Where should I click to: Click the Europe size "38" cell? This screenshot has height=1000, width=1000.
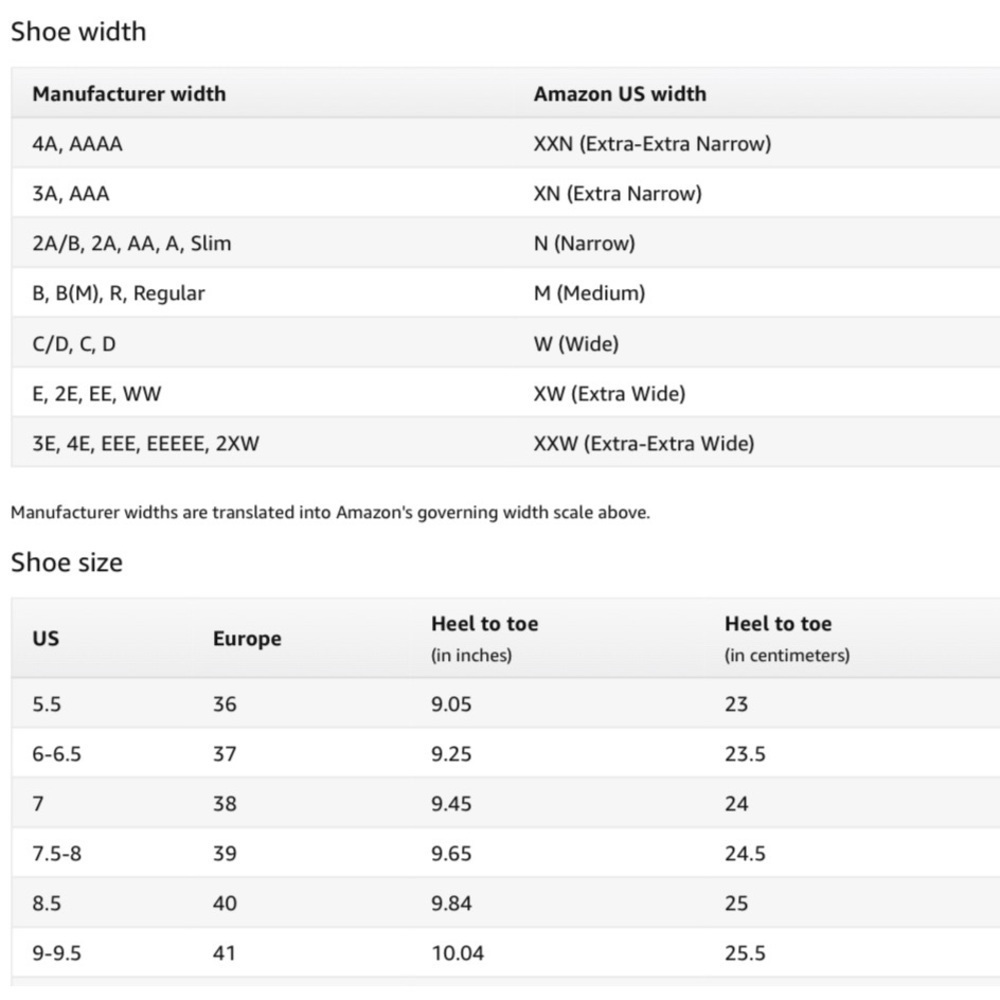coord(224,804)
